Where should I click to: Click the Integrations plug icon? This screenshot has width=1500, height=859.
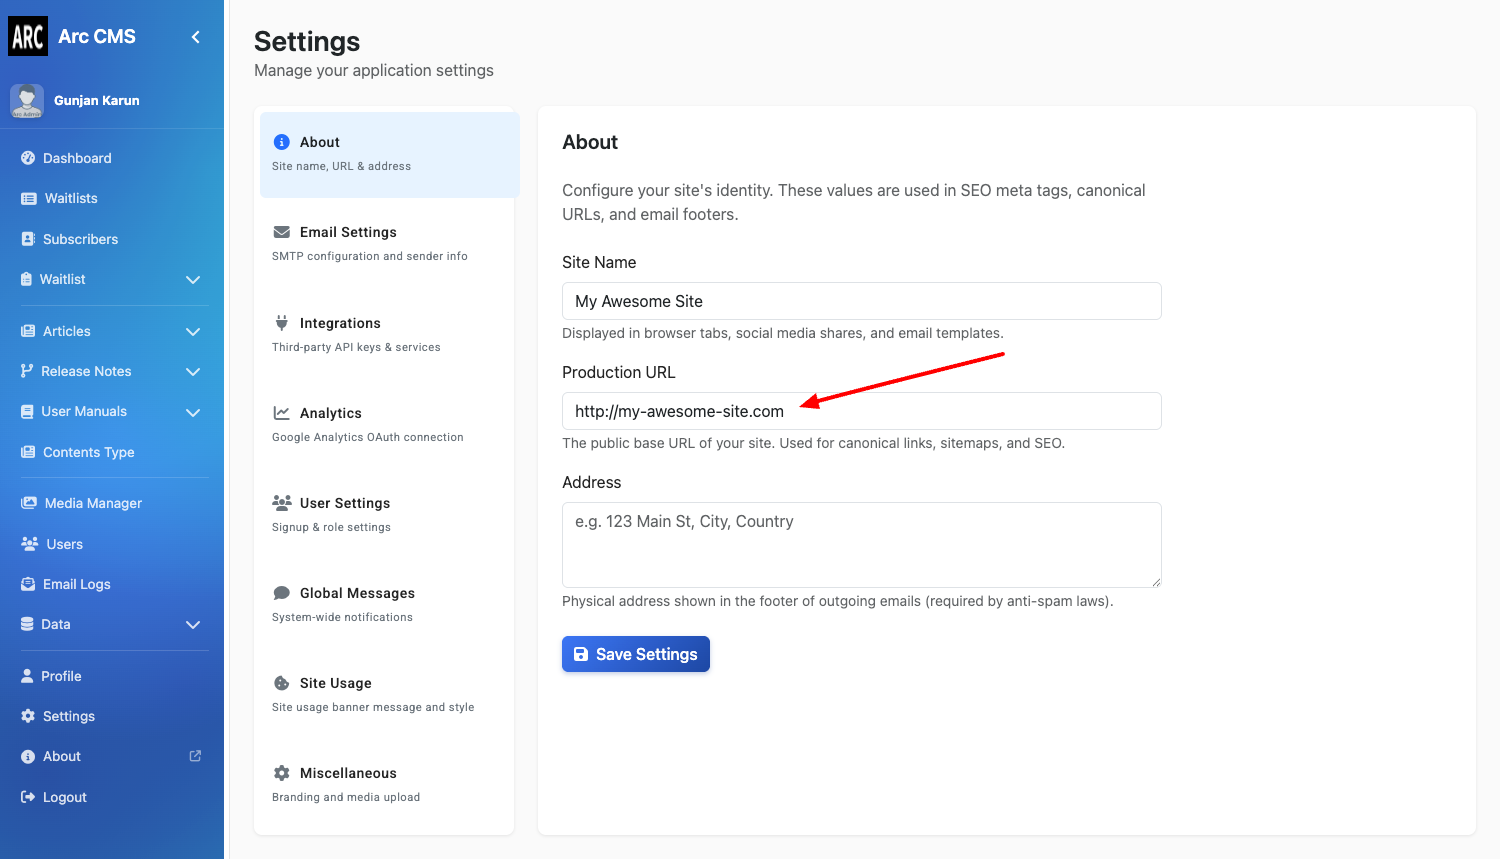282,323
